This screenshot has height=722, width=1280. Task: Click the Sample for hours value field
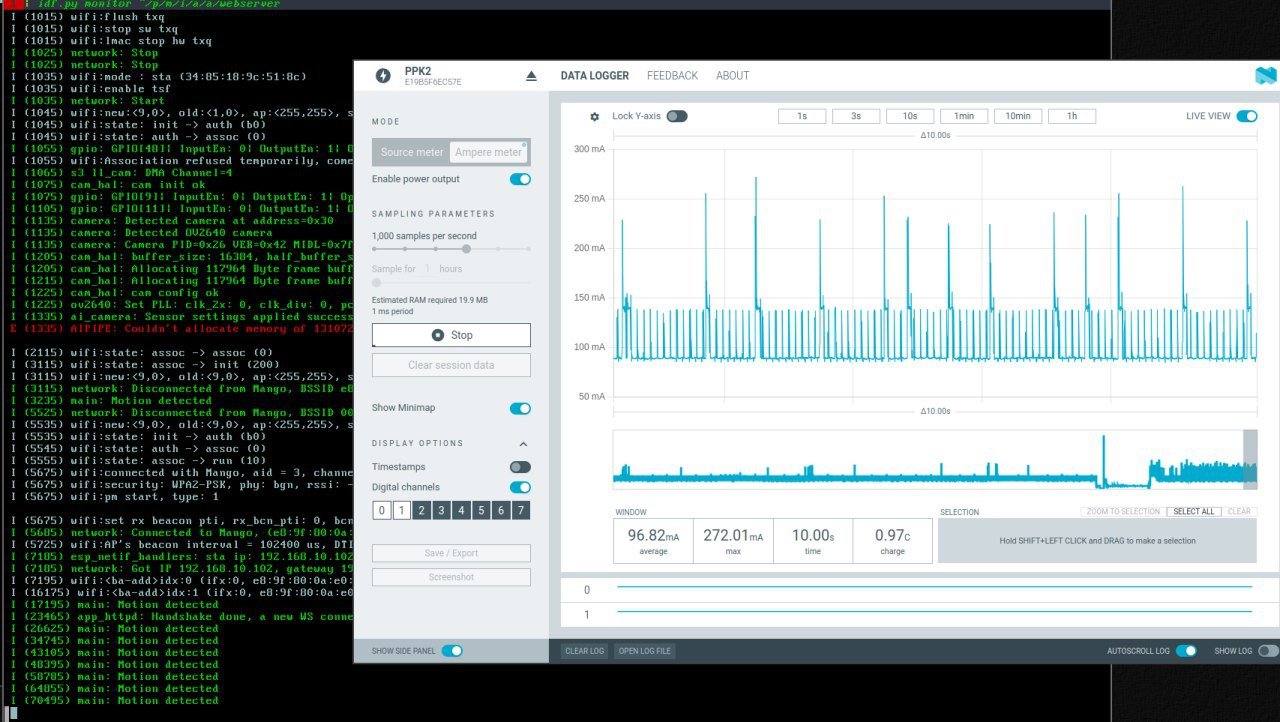[427, 269]
